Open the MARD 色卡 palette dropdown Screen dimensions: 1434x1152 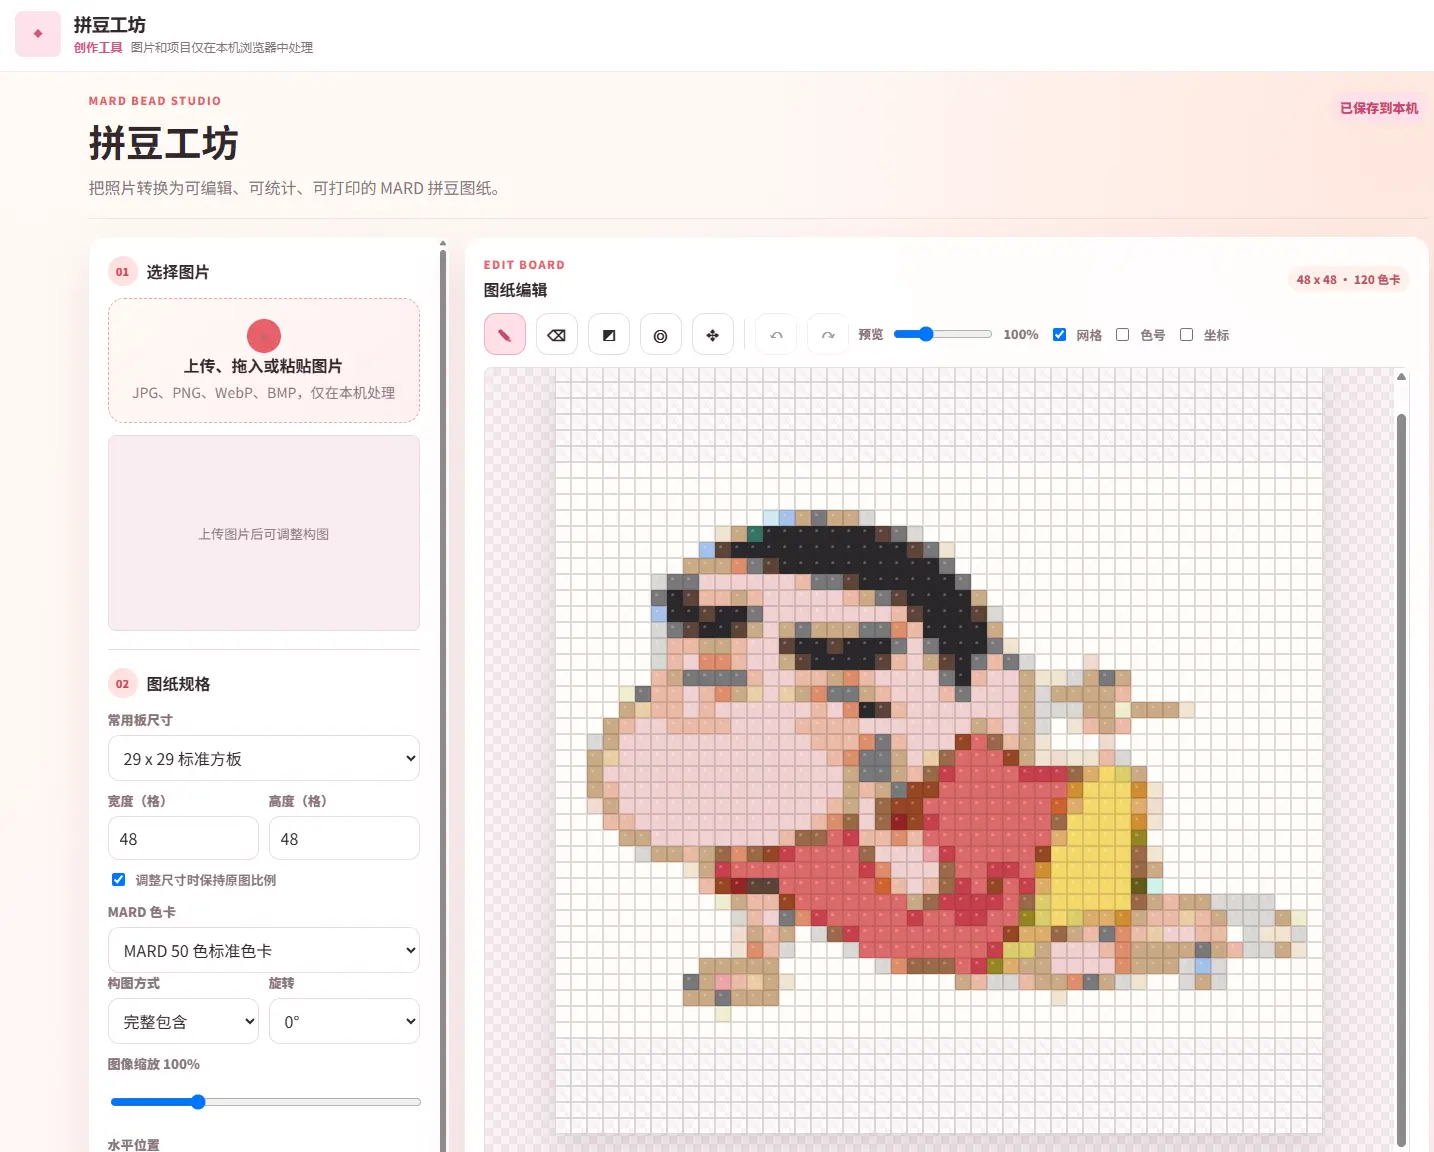pos(264,951)
